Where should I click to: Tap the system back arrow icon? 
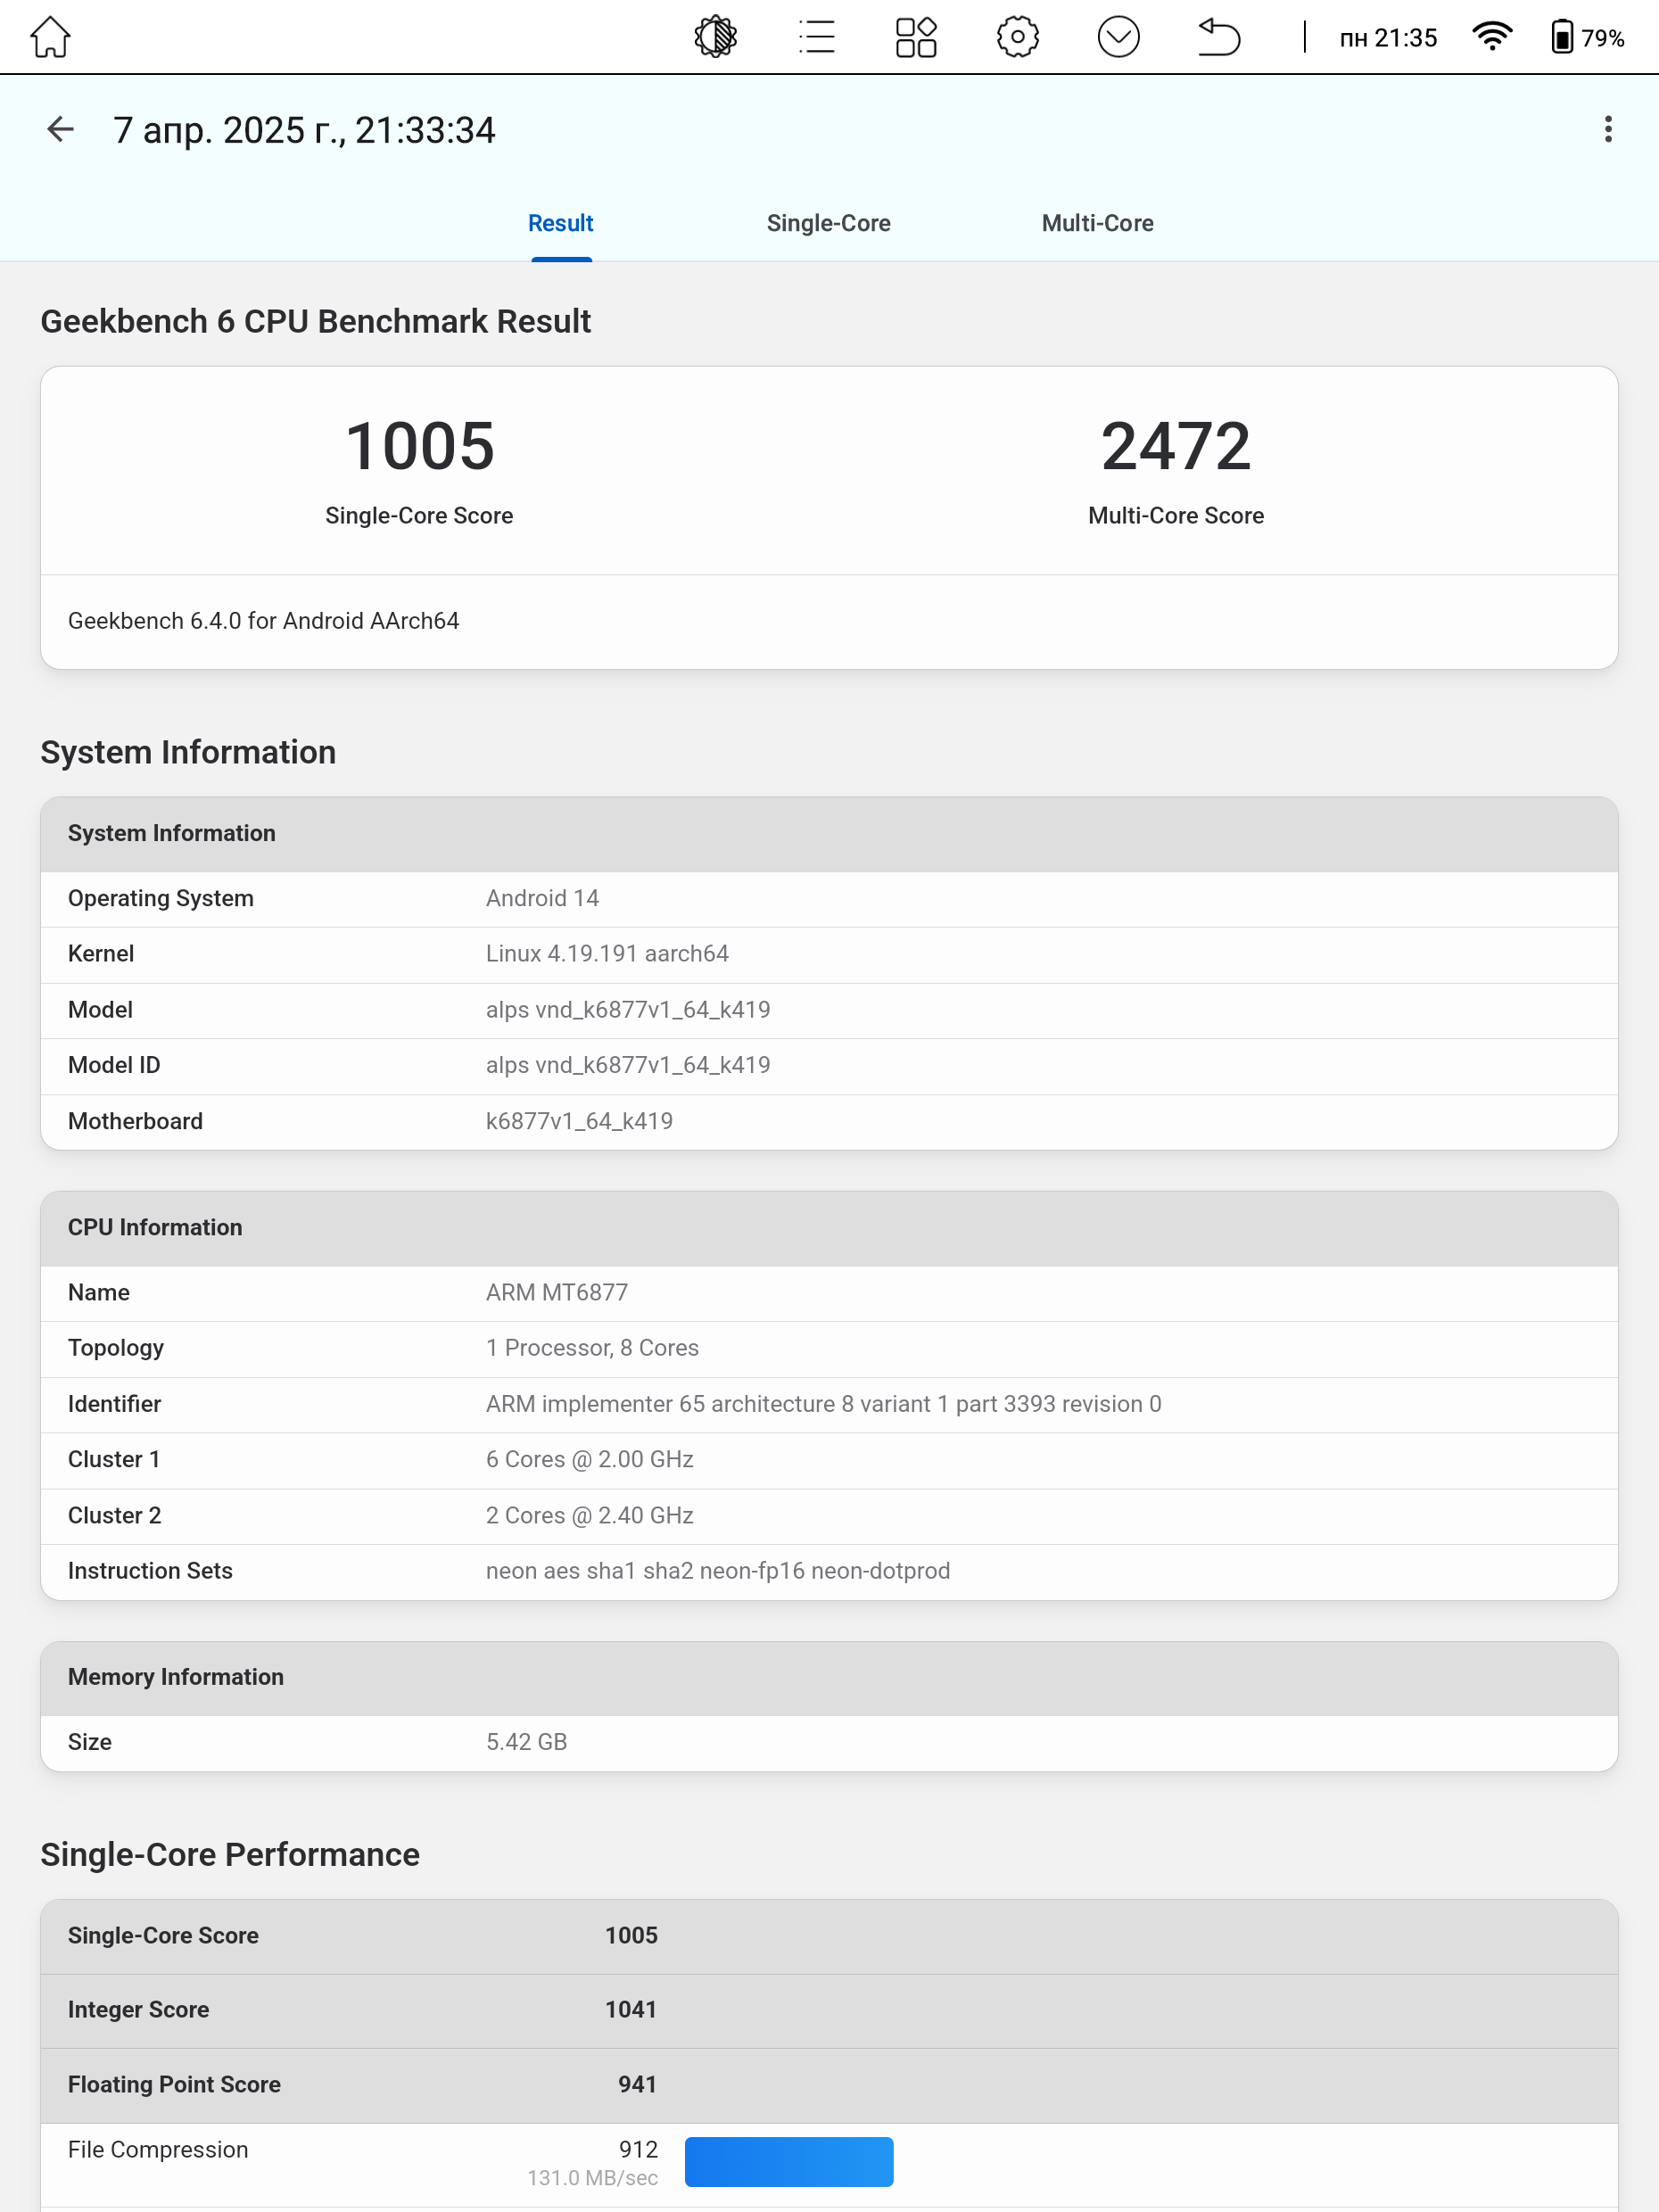(x=1219, y=38)
